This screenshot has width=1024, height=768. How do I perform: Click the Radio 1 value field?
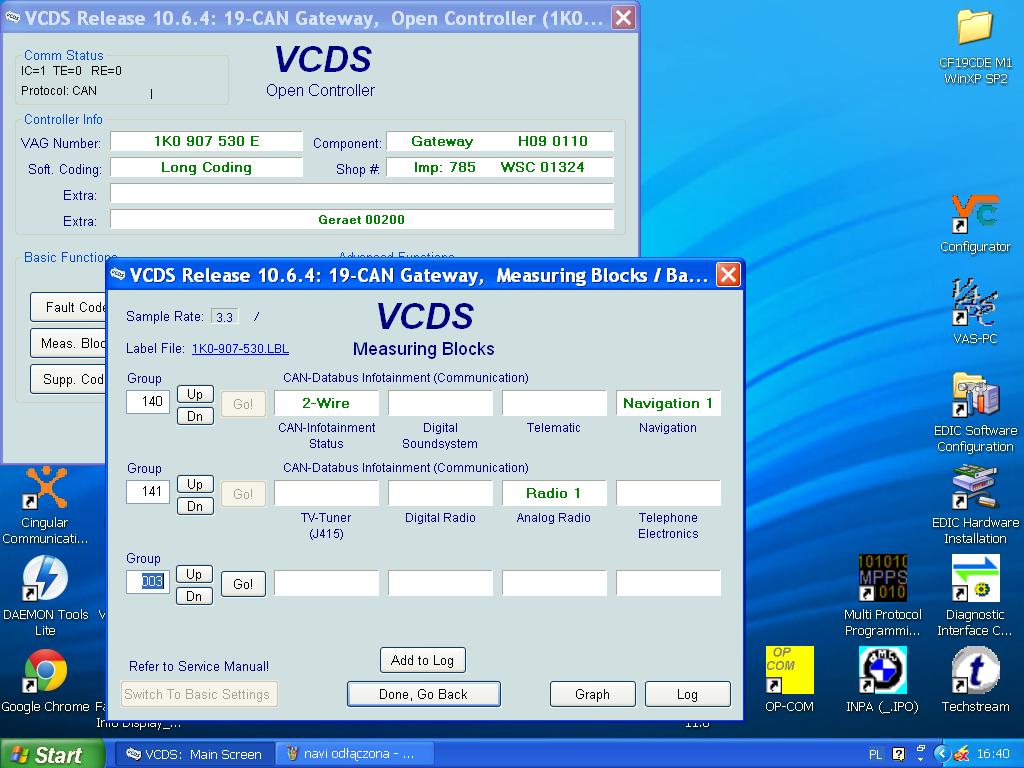[x=554, y=493]
